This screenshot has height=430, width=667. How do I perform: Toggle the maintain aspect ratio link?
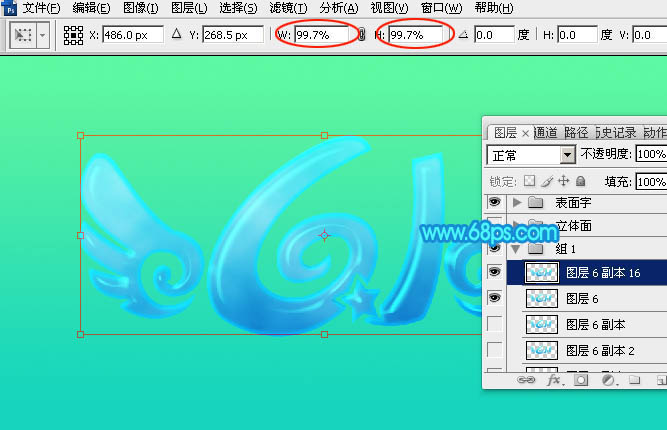(362, 35)
